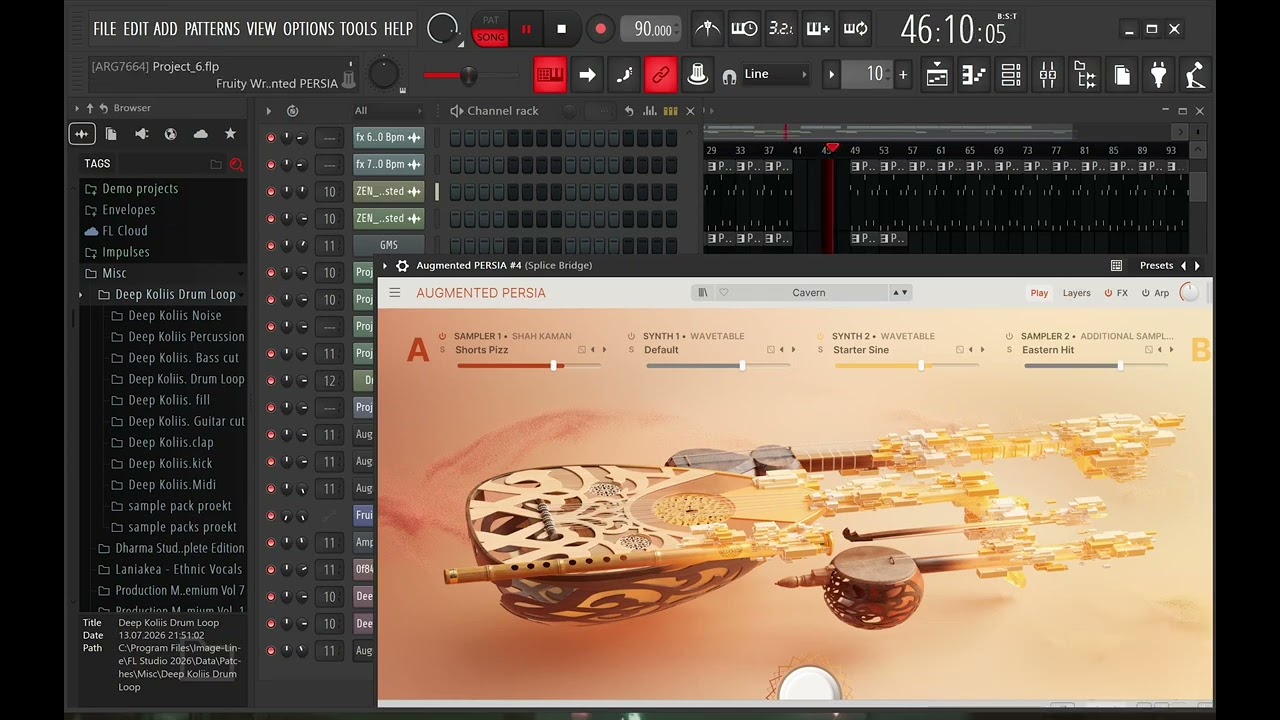Open the All channel filter dropdown

point(387,111)
